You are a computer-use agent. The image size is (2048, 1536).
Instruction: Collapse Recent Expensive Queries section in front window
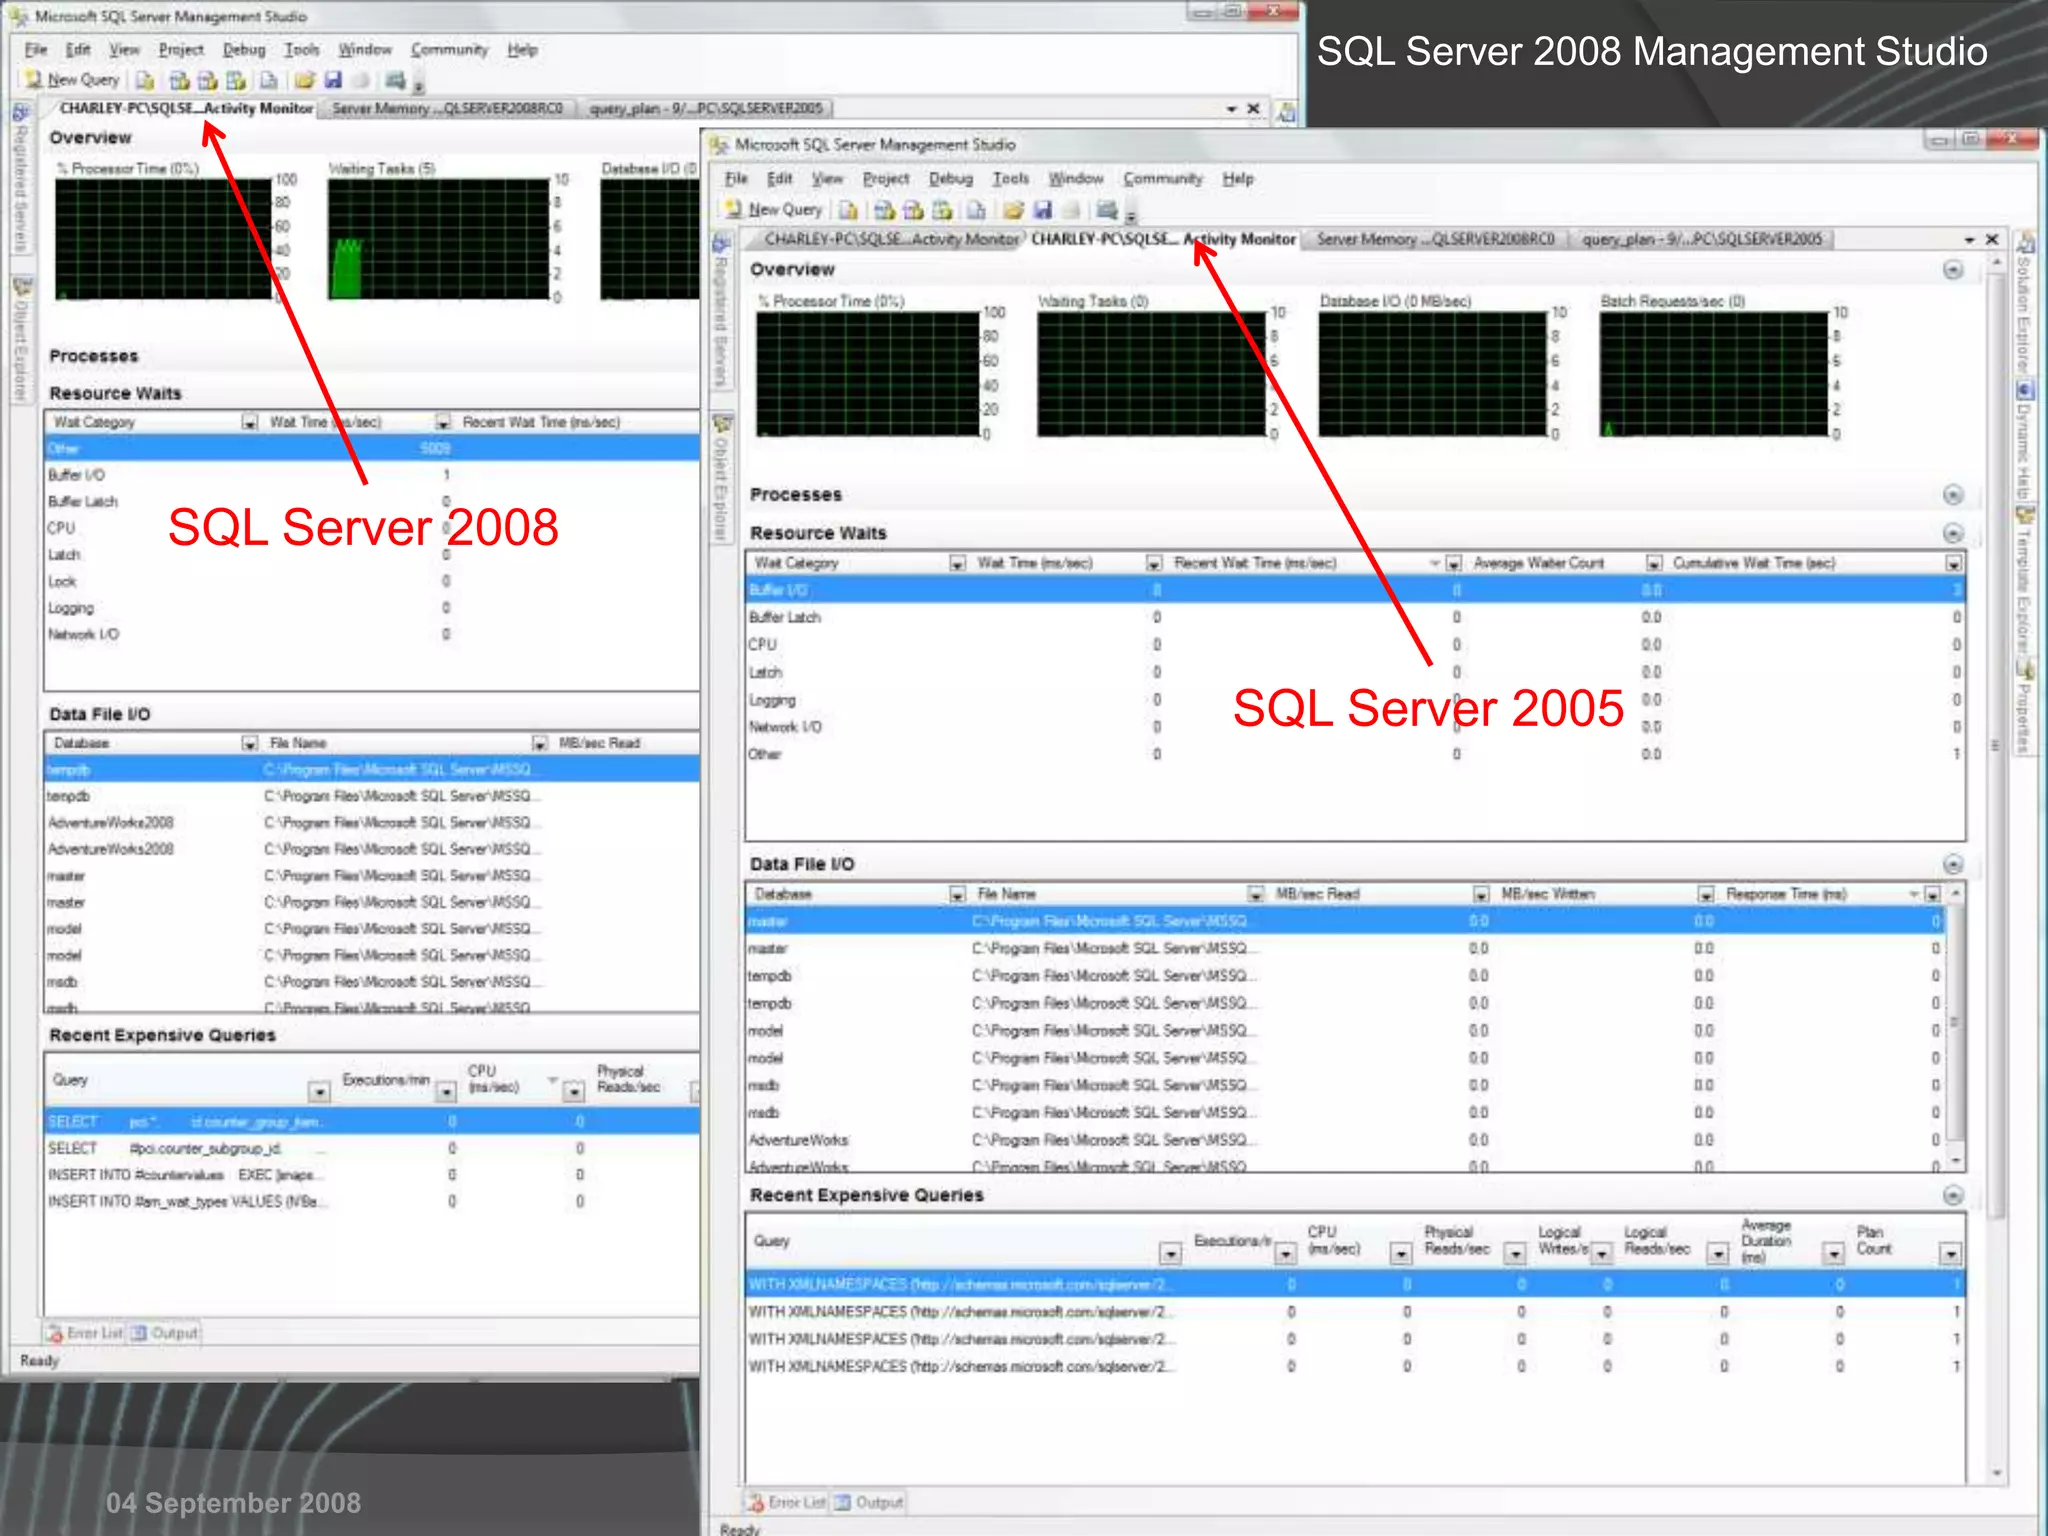[1953, 1195]
